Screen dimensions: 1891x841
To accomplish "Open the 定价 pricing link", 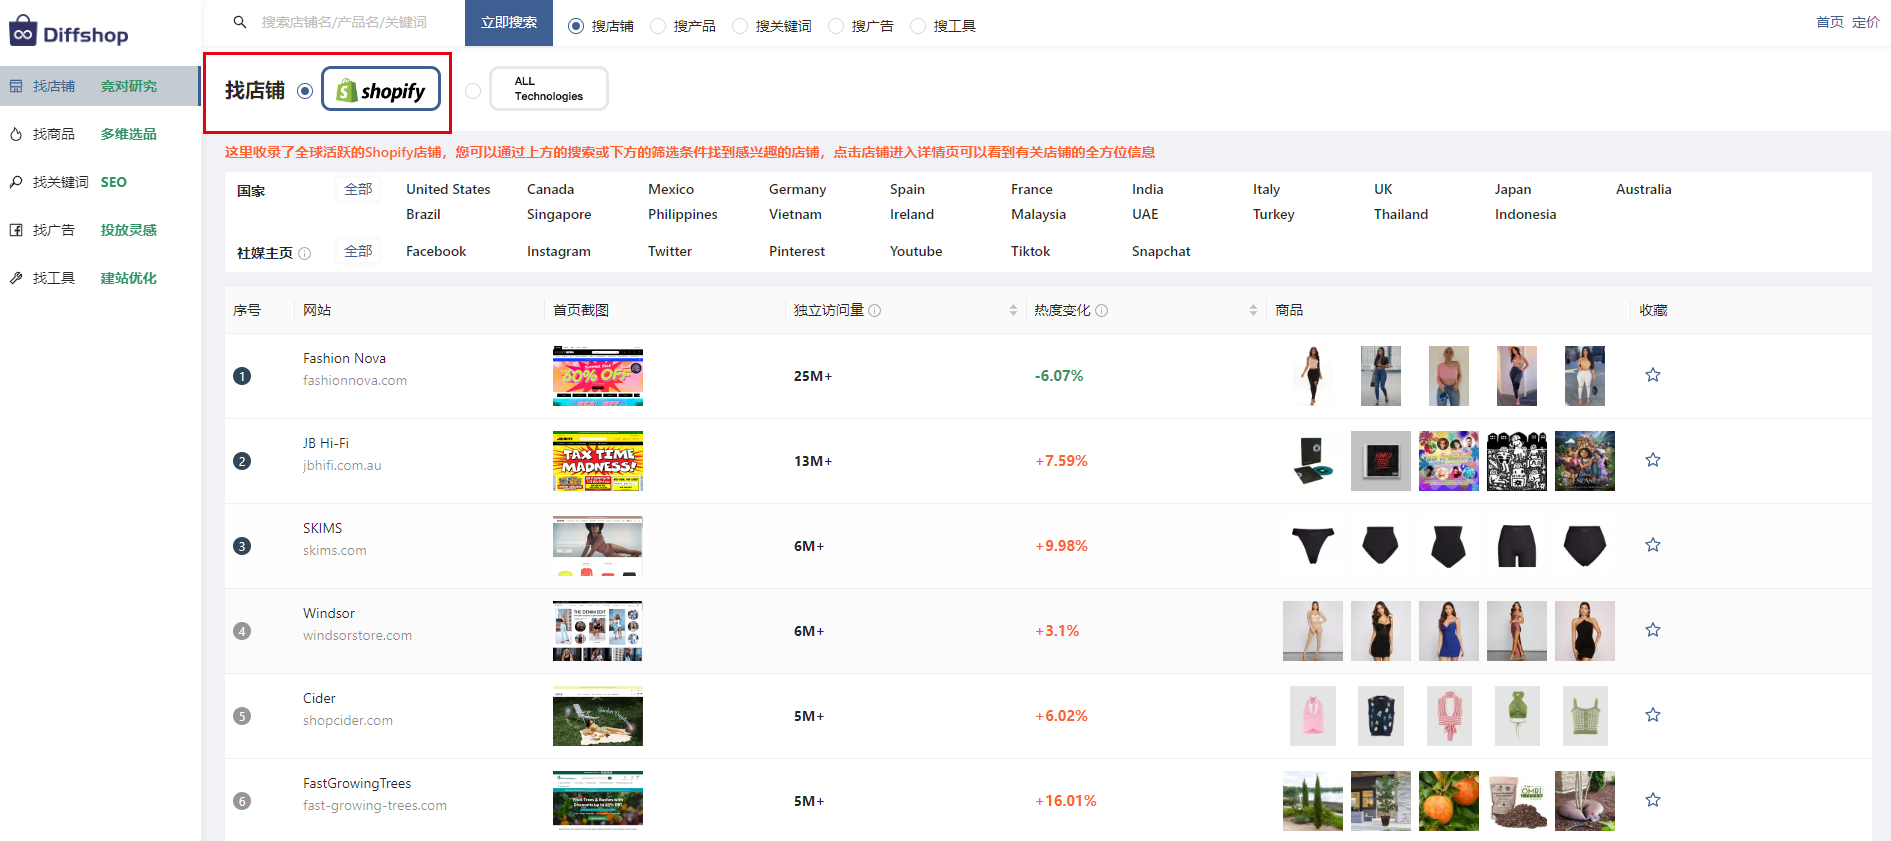I will 1865,22.
